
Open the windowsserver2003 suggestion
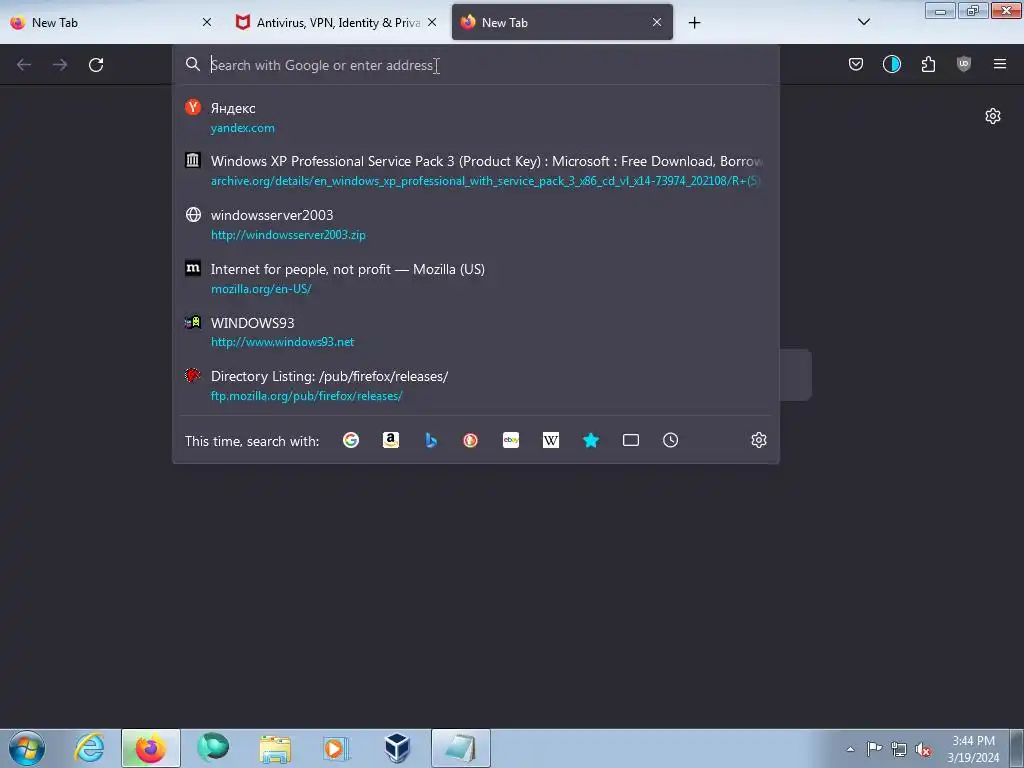coord(475,224)
